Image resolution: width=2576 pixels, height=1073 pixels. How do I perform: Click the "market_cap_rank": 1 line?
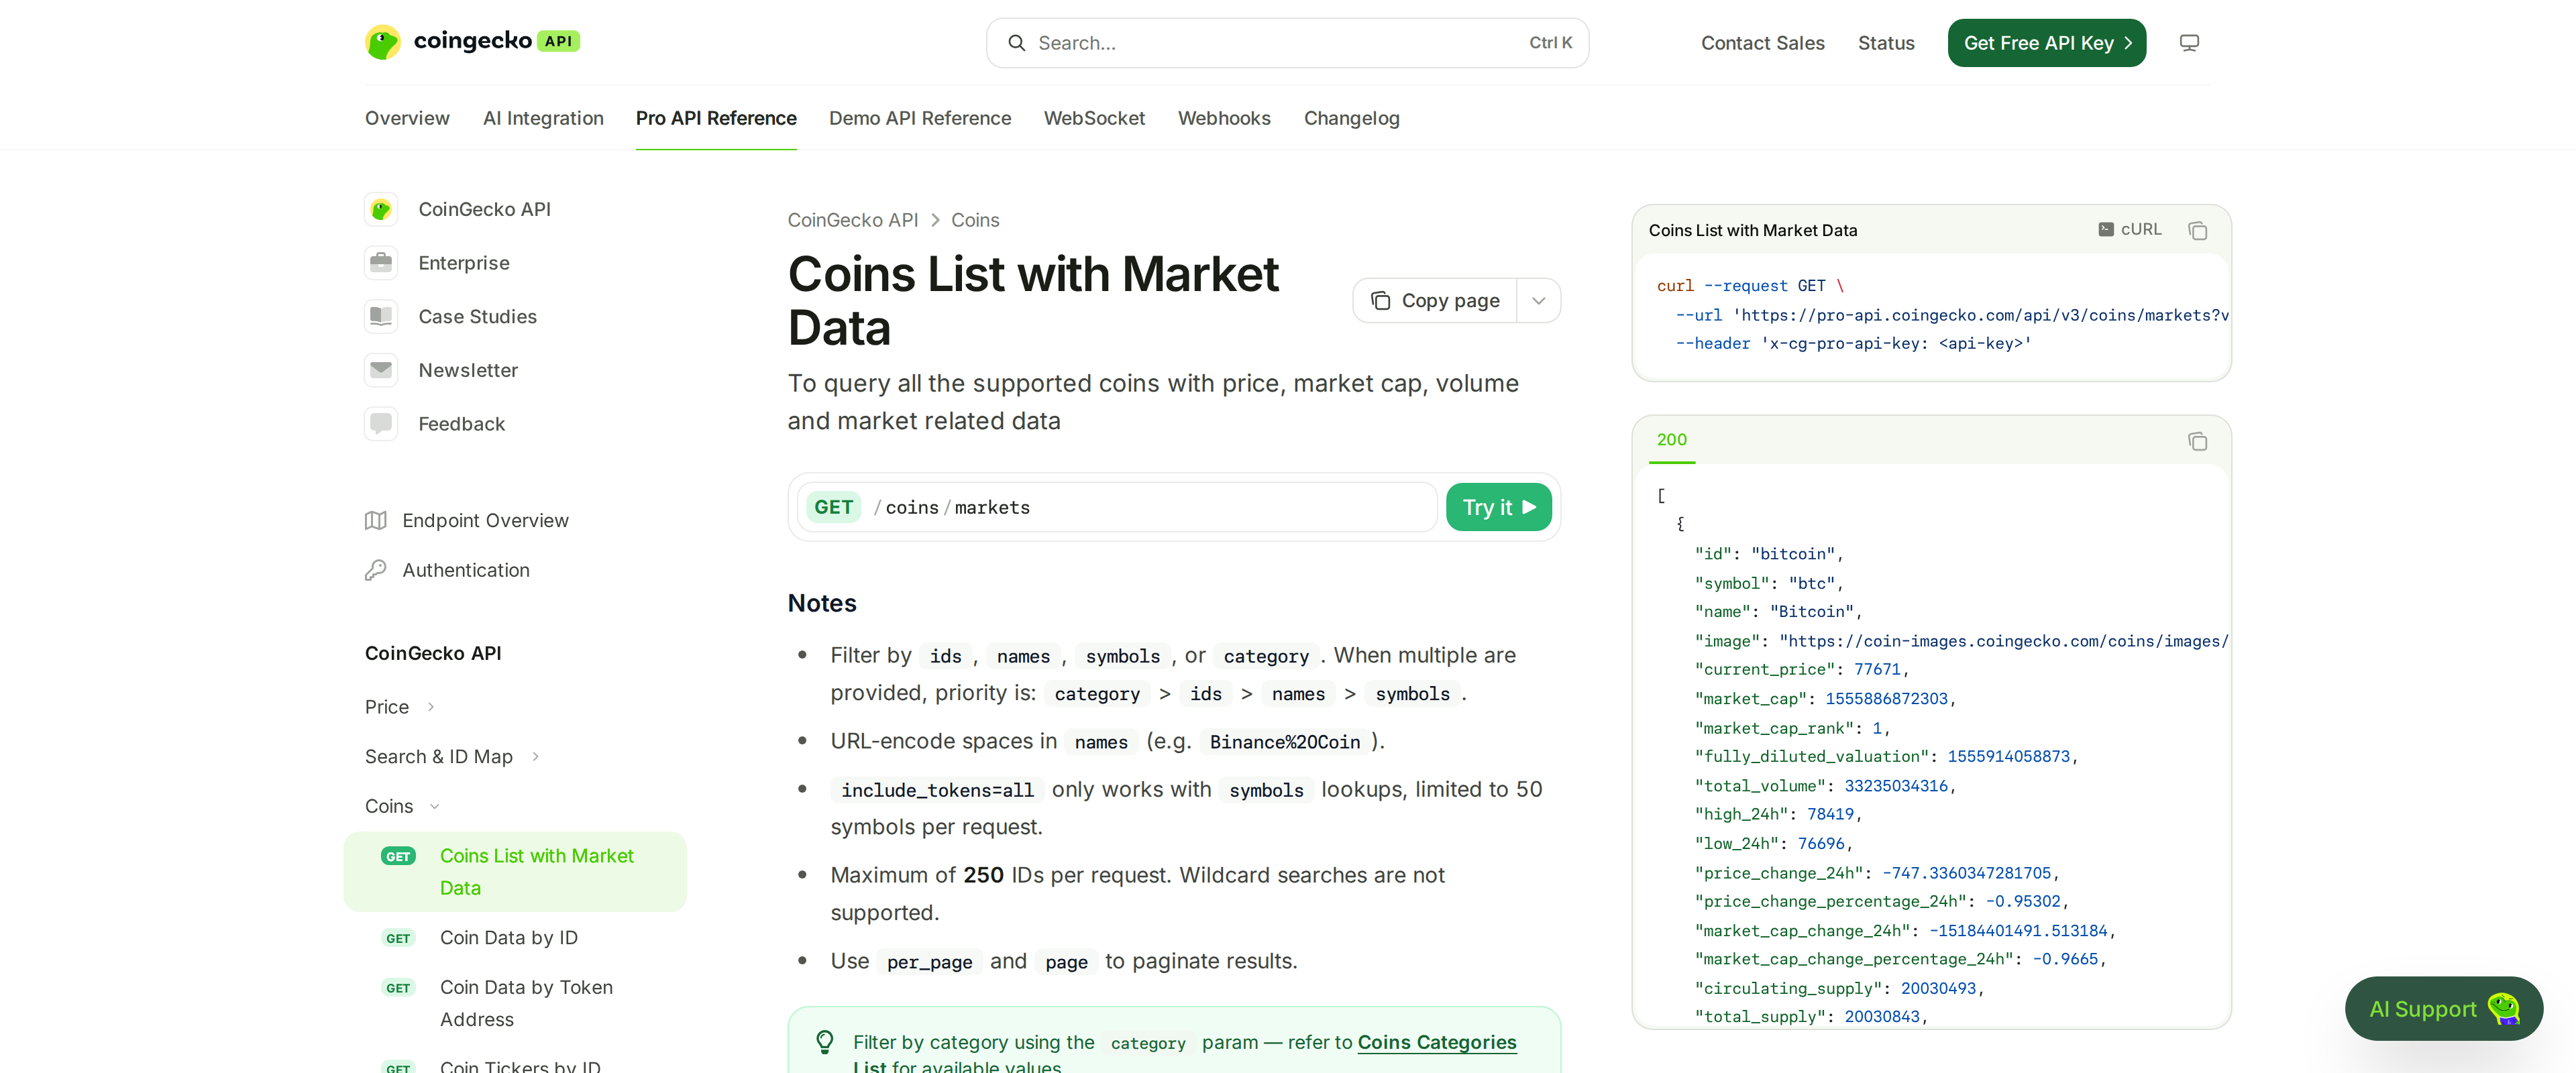click(1792, 728)
